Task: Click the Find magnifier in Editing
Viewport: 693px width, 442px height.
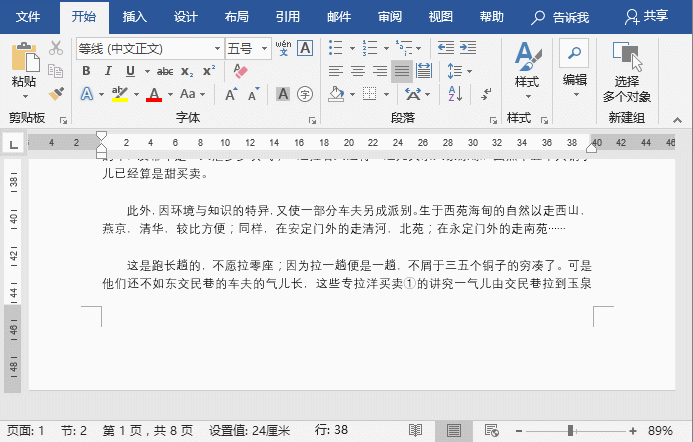Action: click(574, 53)
